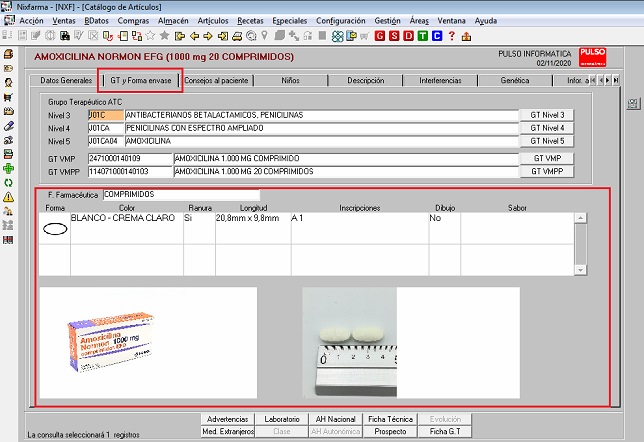Click the yellow right arrow toolbar icon
This screenshot has width=644, height=442.
click(208, 36)
